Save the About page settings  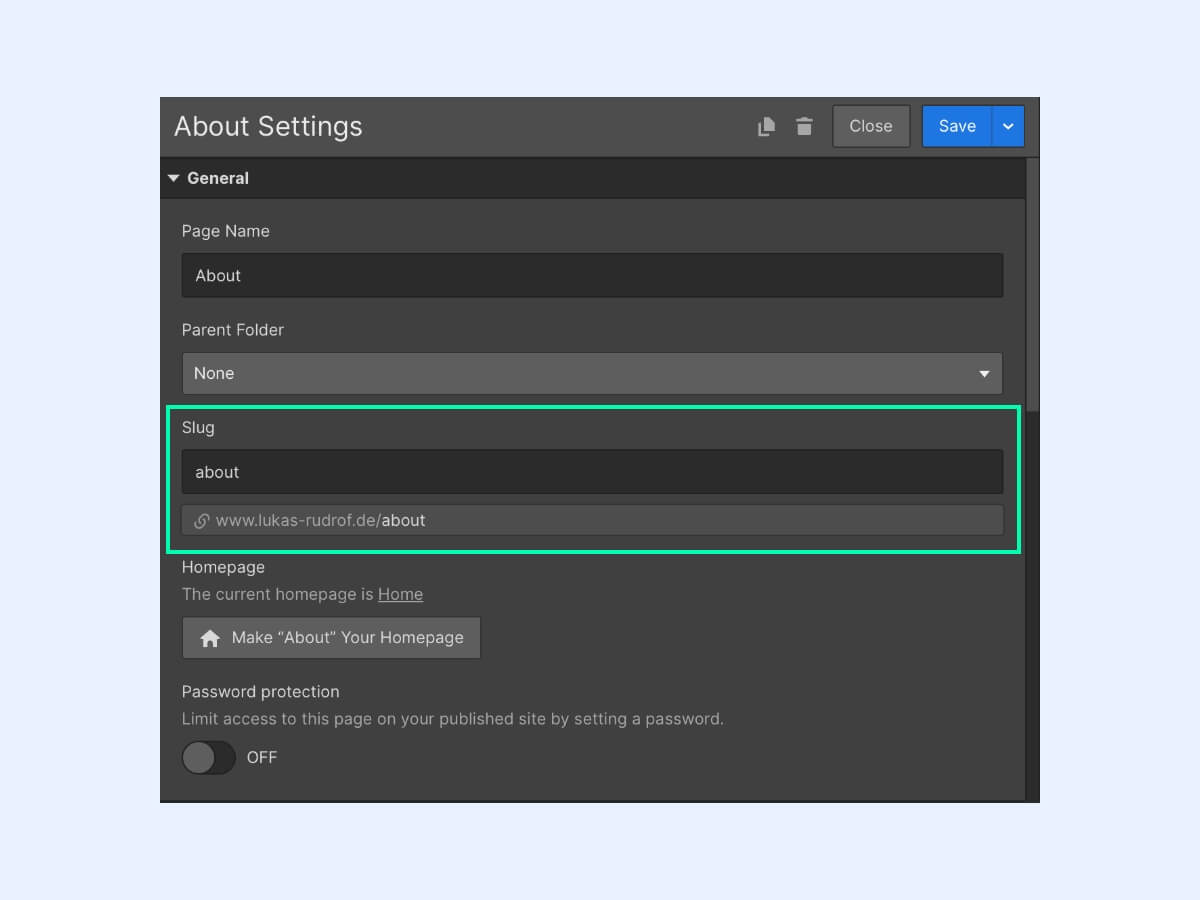click(957, 126)
